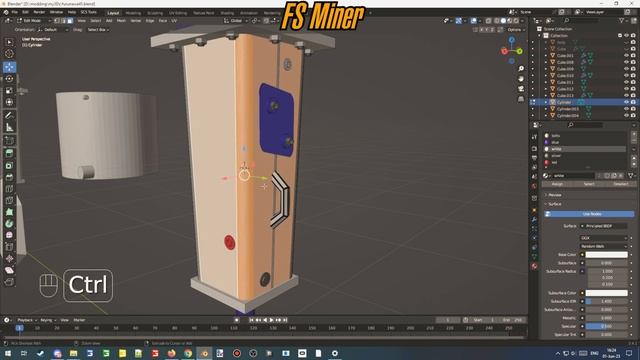The width and height of the screenshot is (640, 360).
Task: Select the Spin tool
Action: coord(9,224)
